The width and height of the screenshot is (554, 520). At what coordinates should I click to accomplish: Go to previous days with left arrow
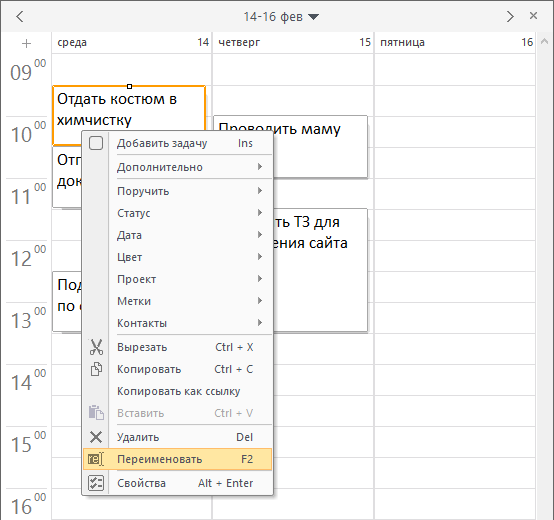point(20,16)
